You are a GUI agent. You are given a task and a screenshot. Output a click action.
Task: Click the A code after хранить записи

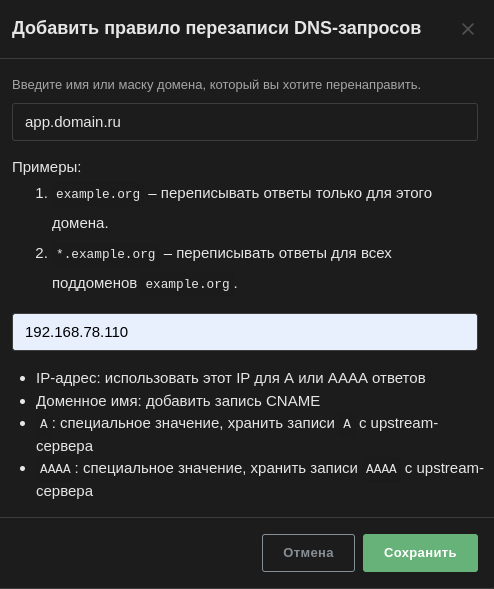347,424
